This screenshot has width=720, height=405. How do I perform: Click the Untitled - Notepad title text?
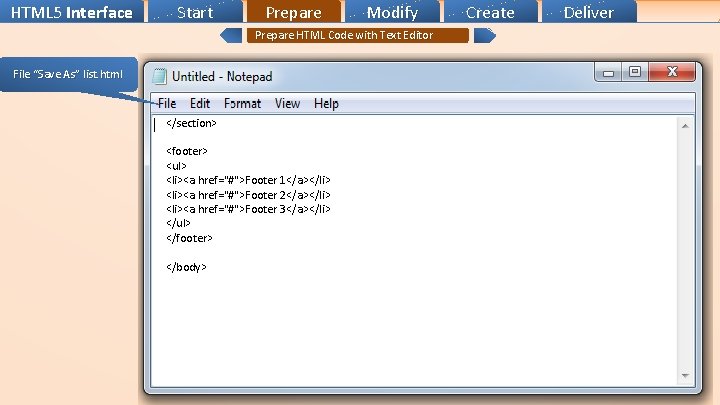[222, 76]
